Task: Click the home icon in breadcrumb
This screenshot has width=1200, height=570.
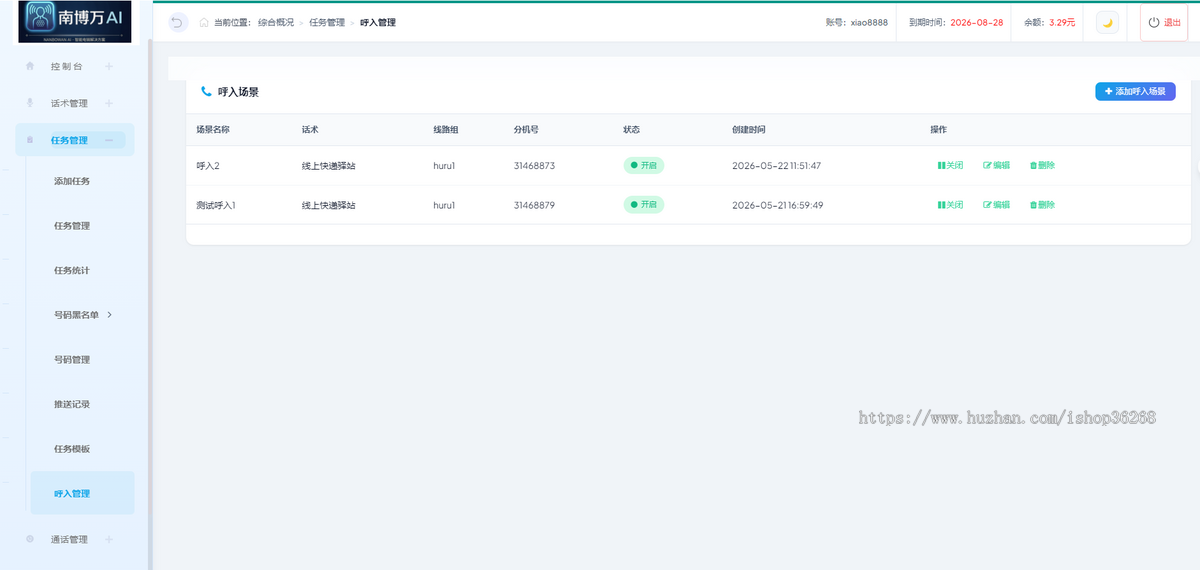Action: coord(204,22)
